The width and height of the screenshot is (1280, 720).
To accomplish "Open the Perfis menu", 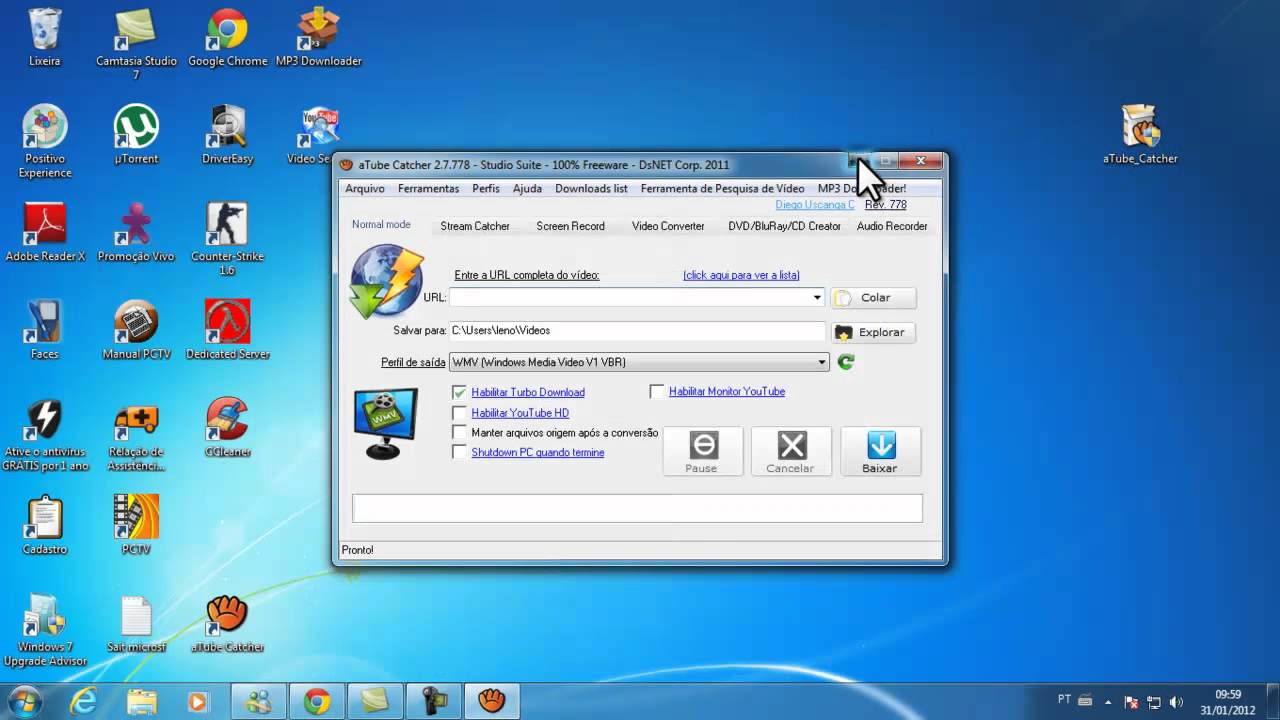I will pos(486,188).
